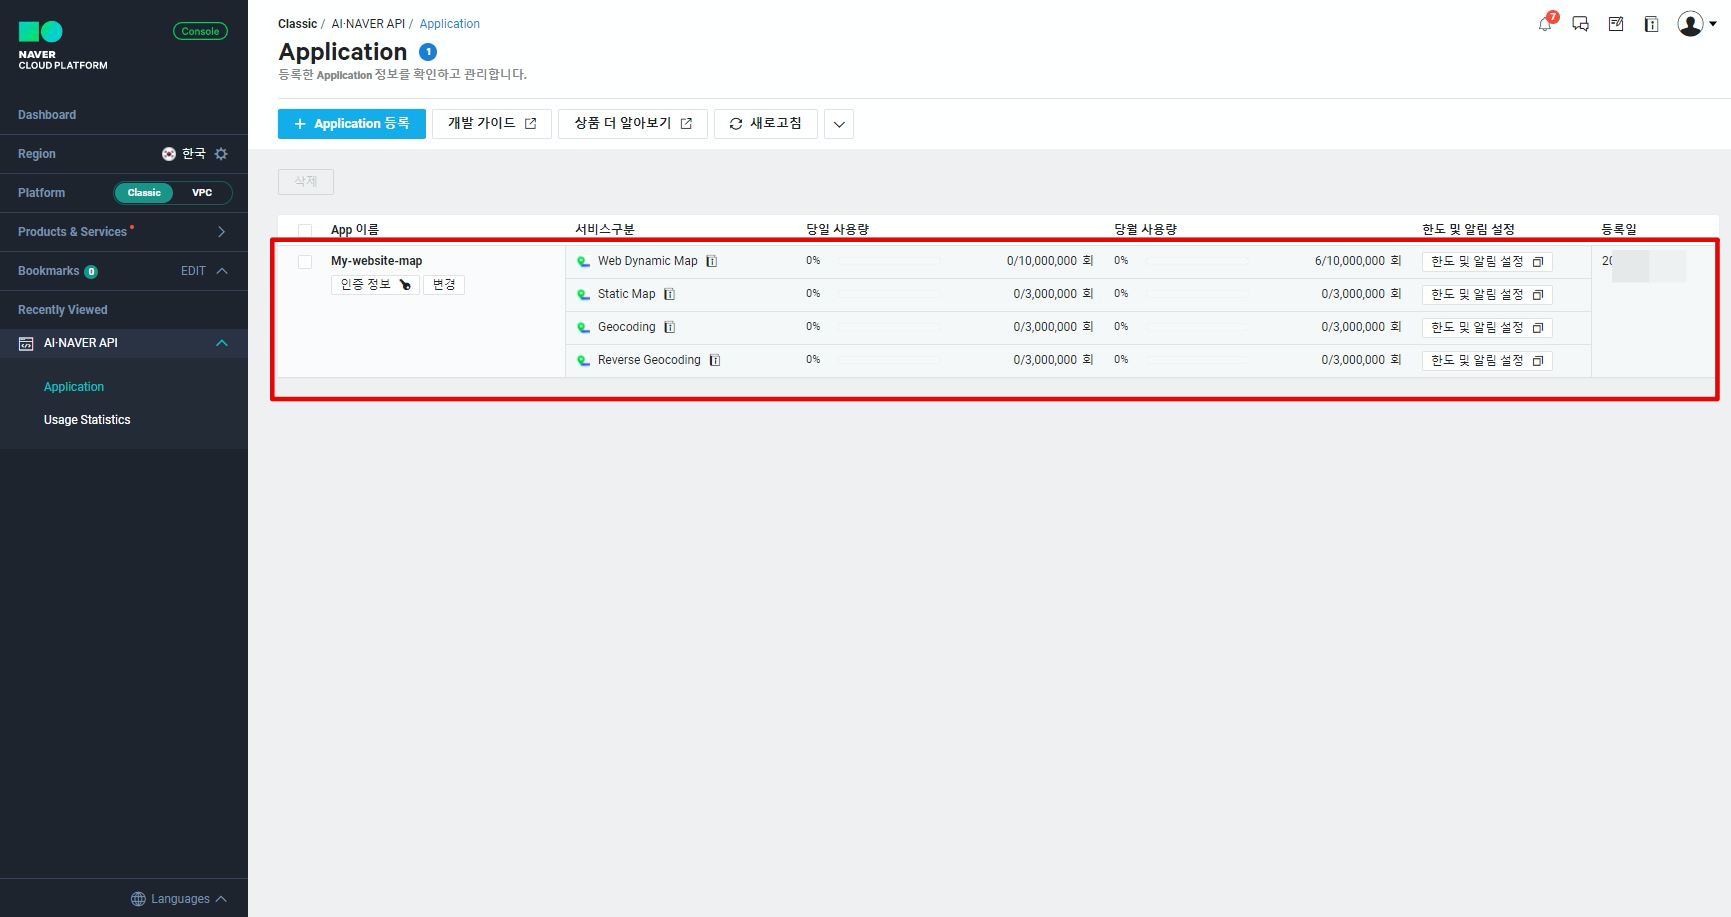Click the disabled 삭제 button

[306, 182]
